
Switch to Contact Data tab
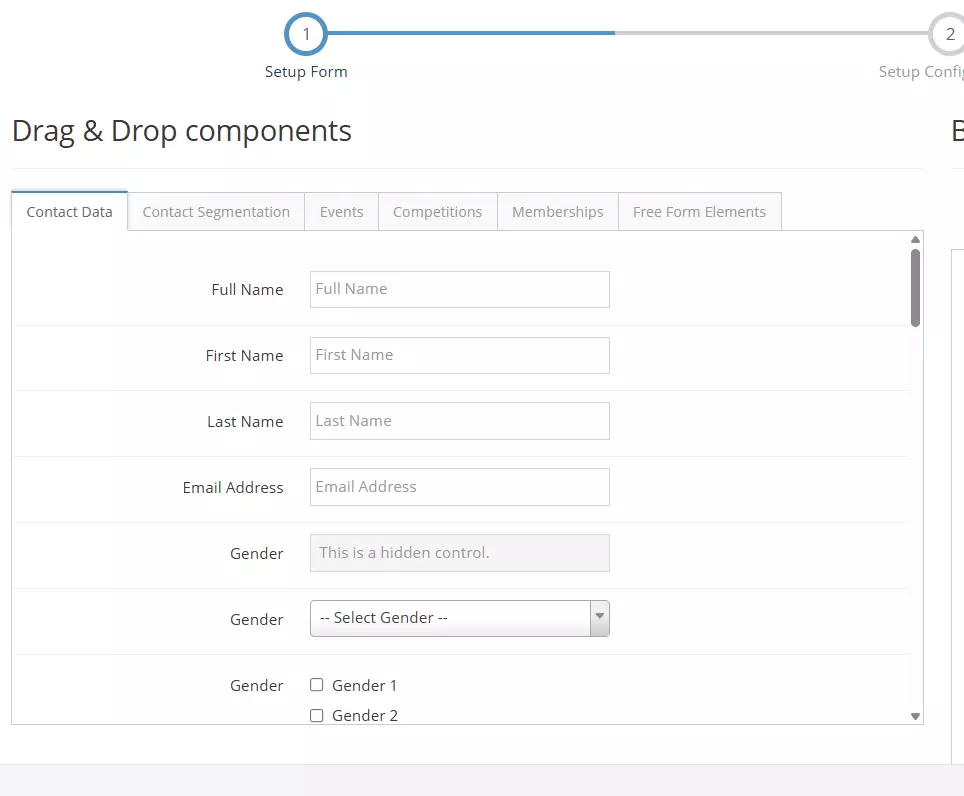(69, 212)
